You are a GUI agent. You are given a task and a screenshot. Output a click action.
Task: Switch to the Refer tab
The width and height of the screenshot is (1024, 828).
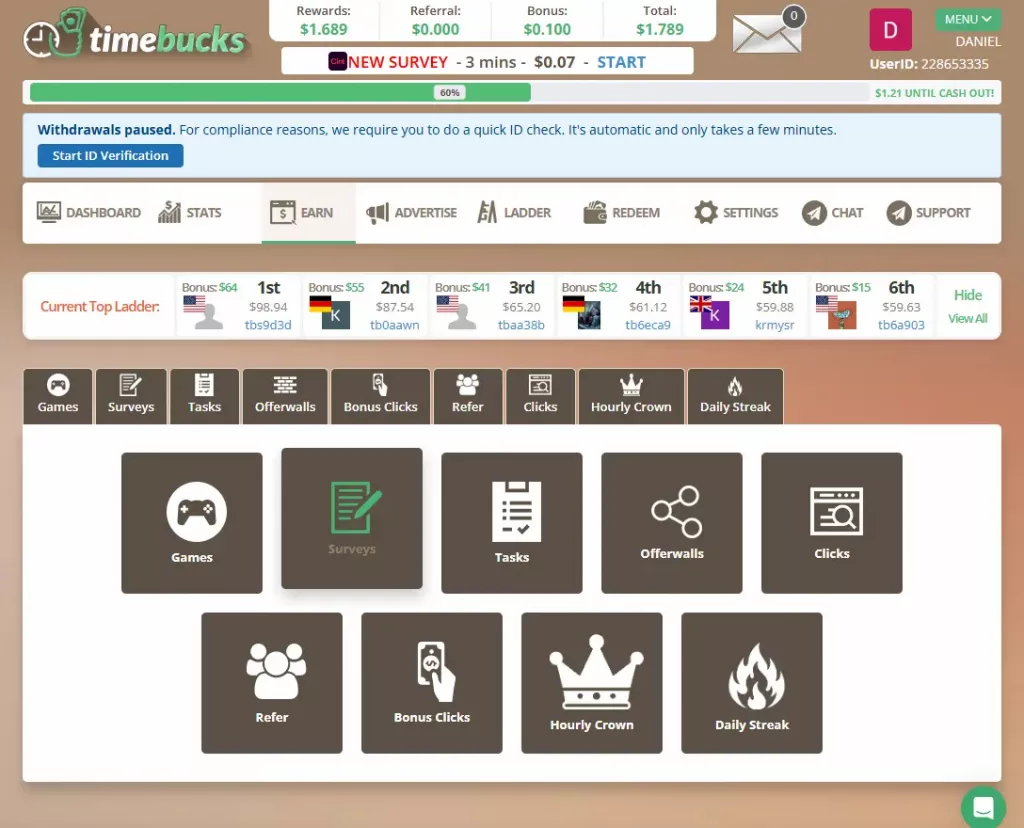point(468,396)
